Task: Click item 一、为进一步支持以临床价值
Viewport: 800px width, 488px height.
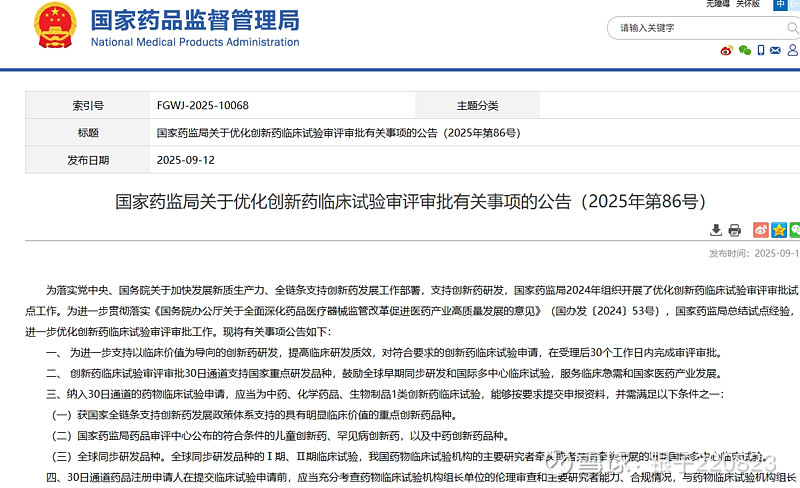Action: click(x=385, y=353)
